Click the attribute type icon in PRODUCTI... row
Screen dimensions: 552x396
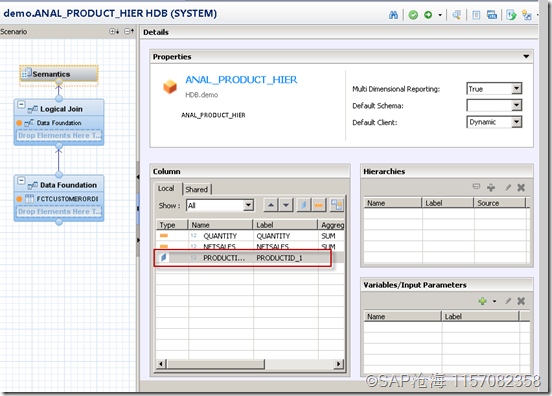[x=163, y=258]
